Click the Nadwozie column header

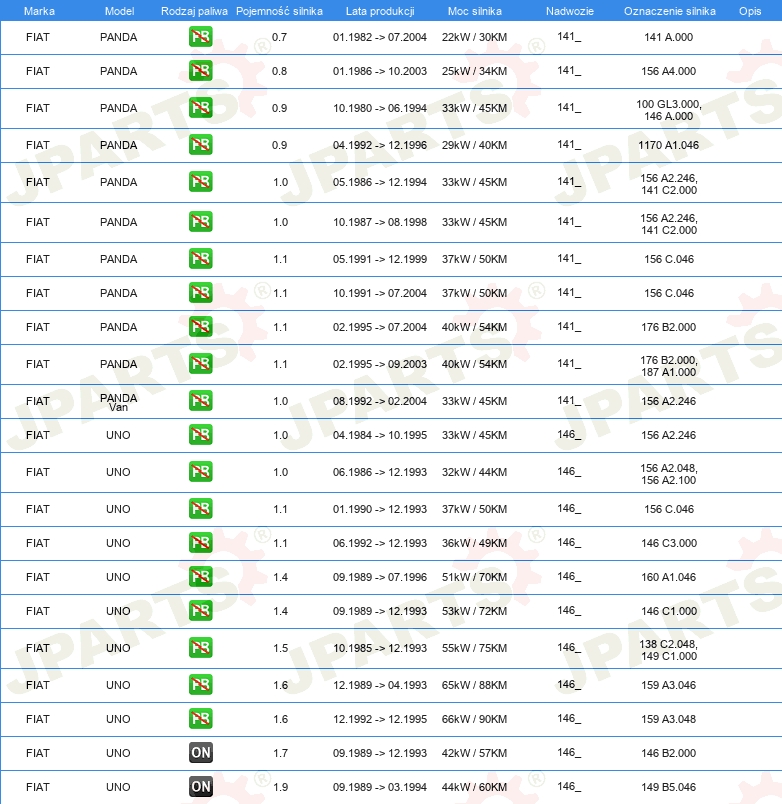[x=570, y=11]
